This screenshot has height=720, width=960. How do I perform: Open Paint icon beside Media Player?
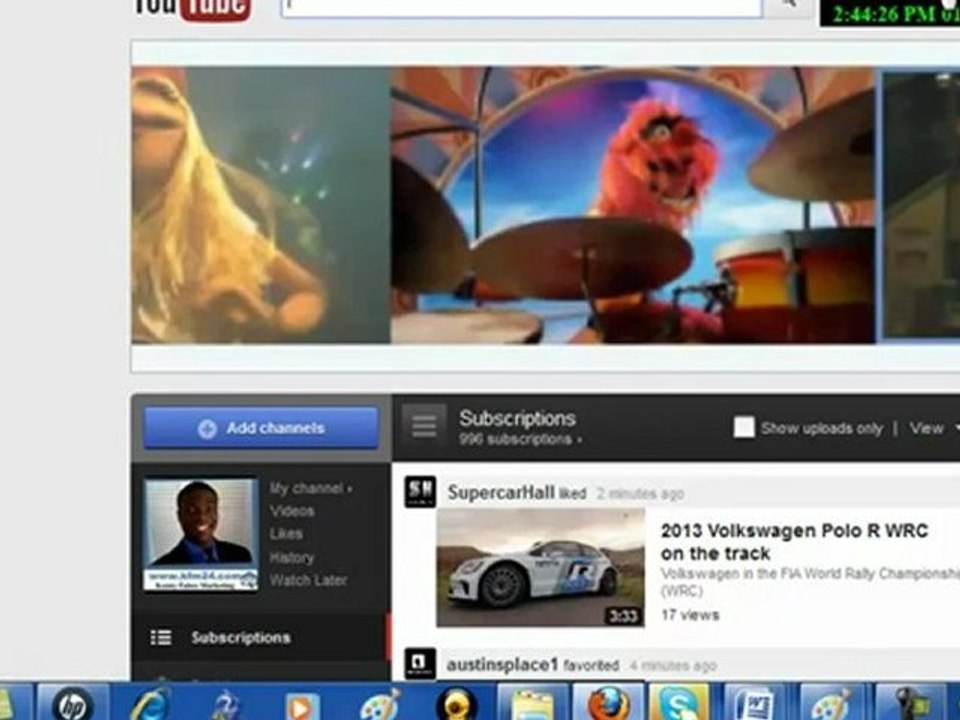(x=380, y=704)
